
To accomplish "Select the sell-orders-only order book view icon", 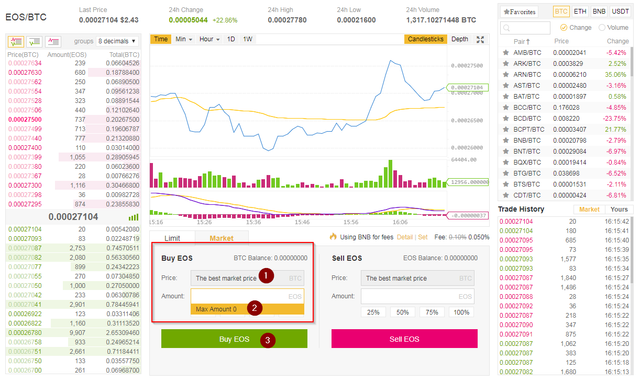I will [53, 41].
